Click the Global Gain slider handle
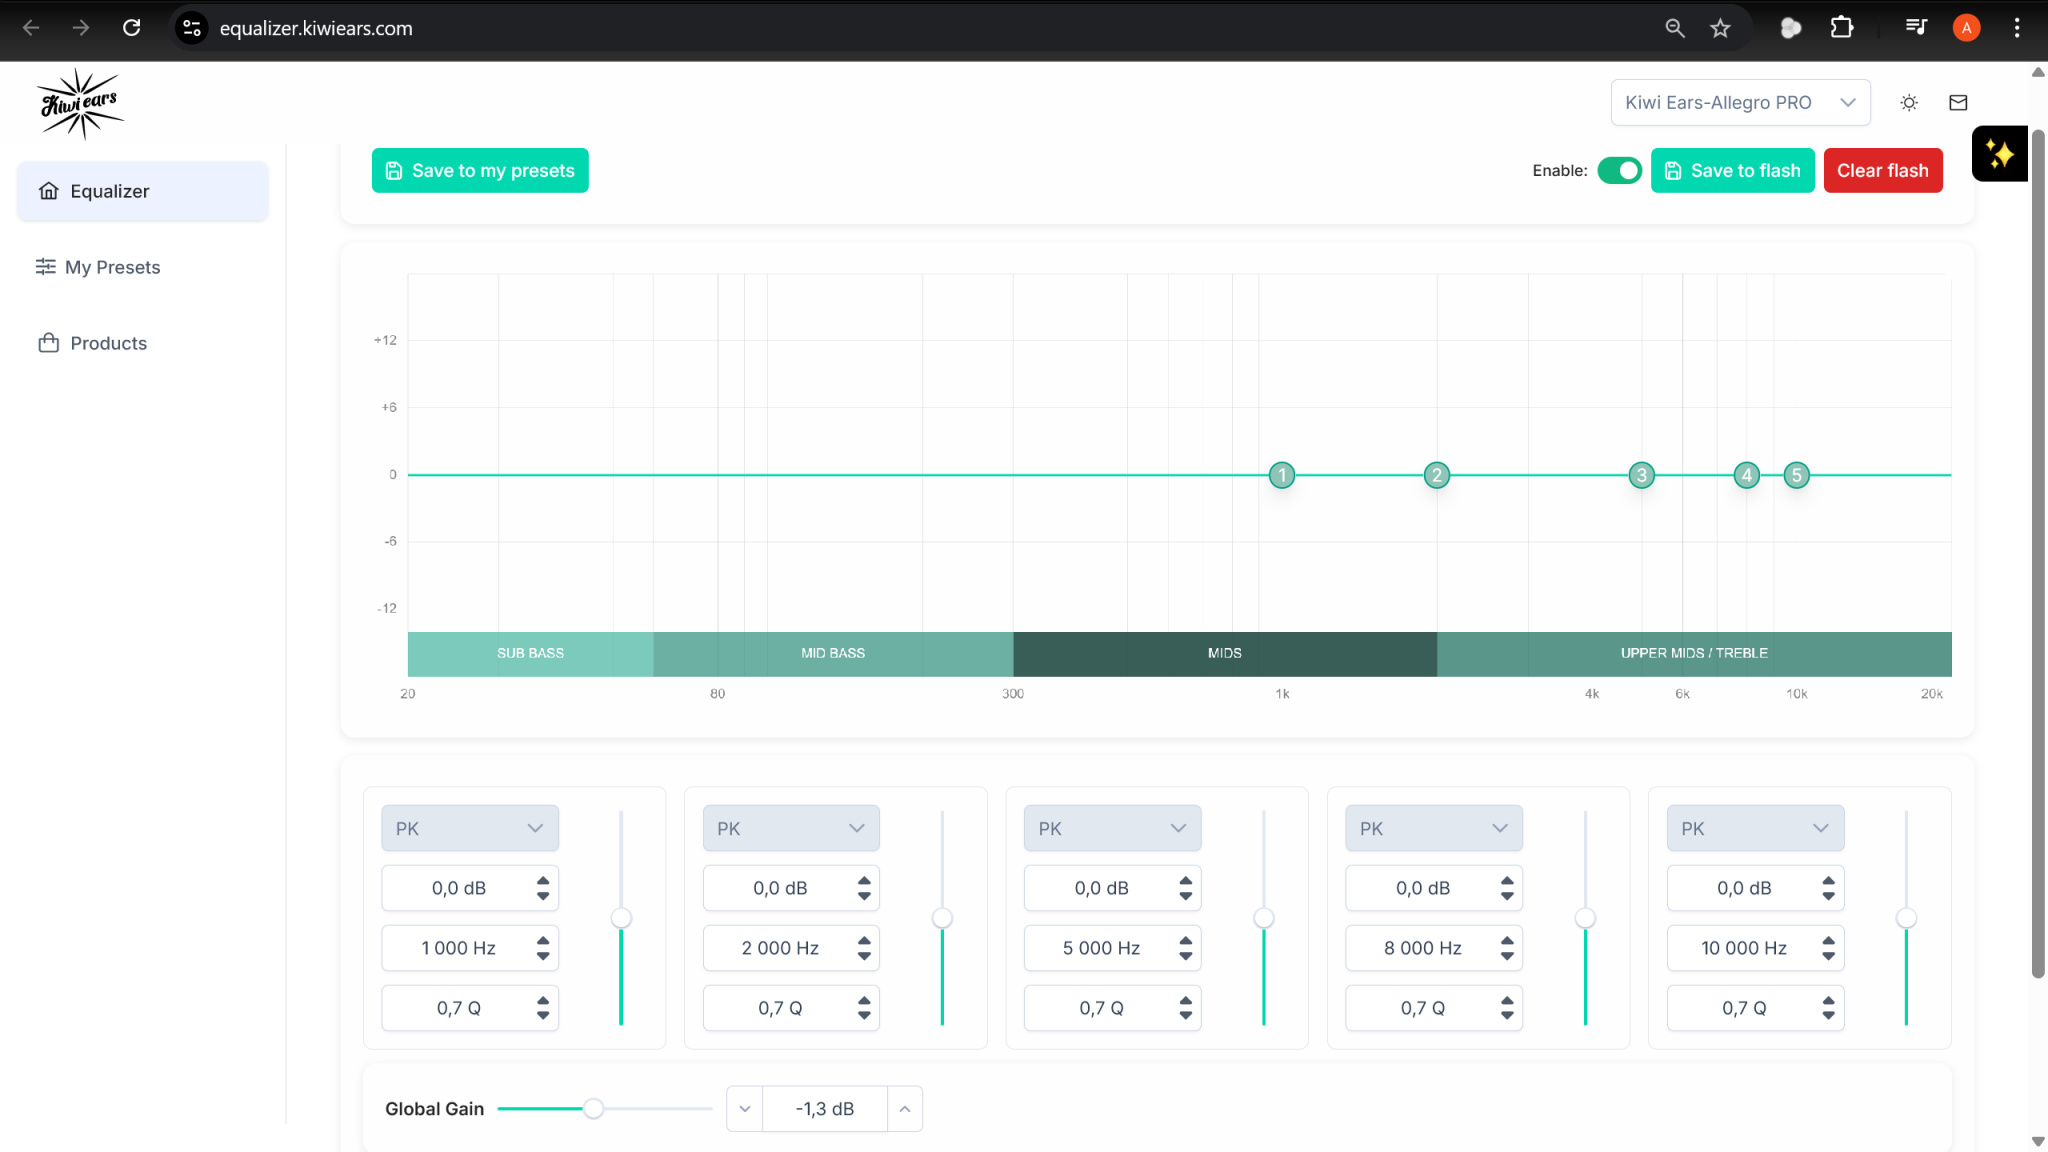The image size is (2048, 1152). (x=593, y=1108)
